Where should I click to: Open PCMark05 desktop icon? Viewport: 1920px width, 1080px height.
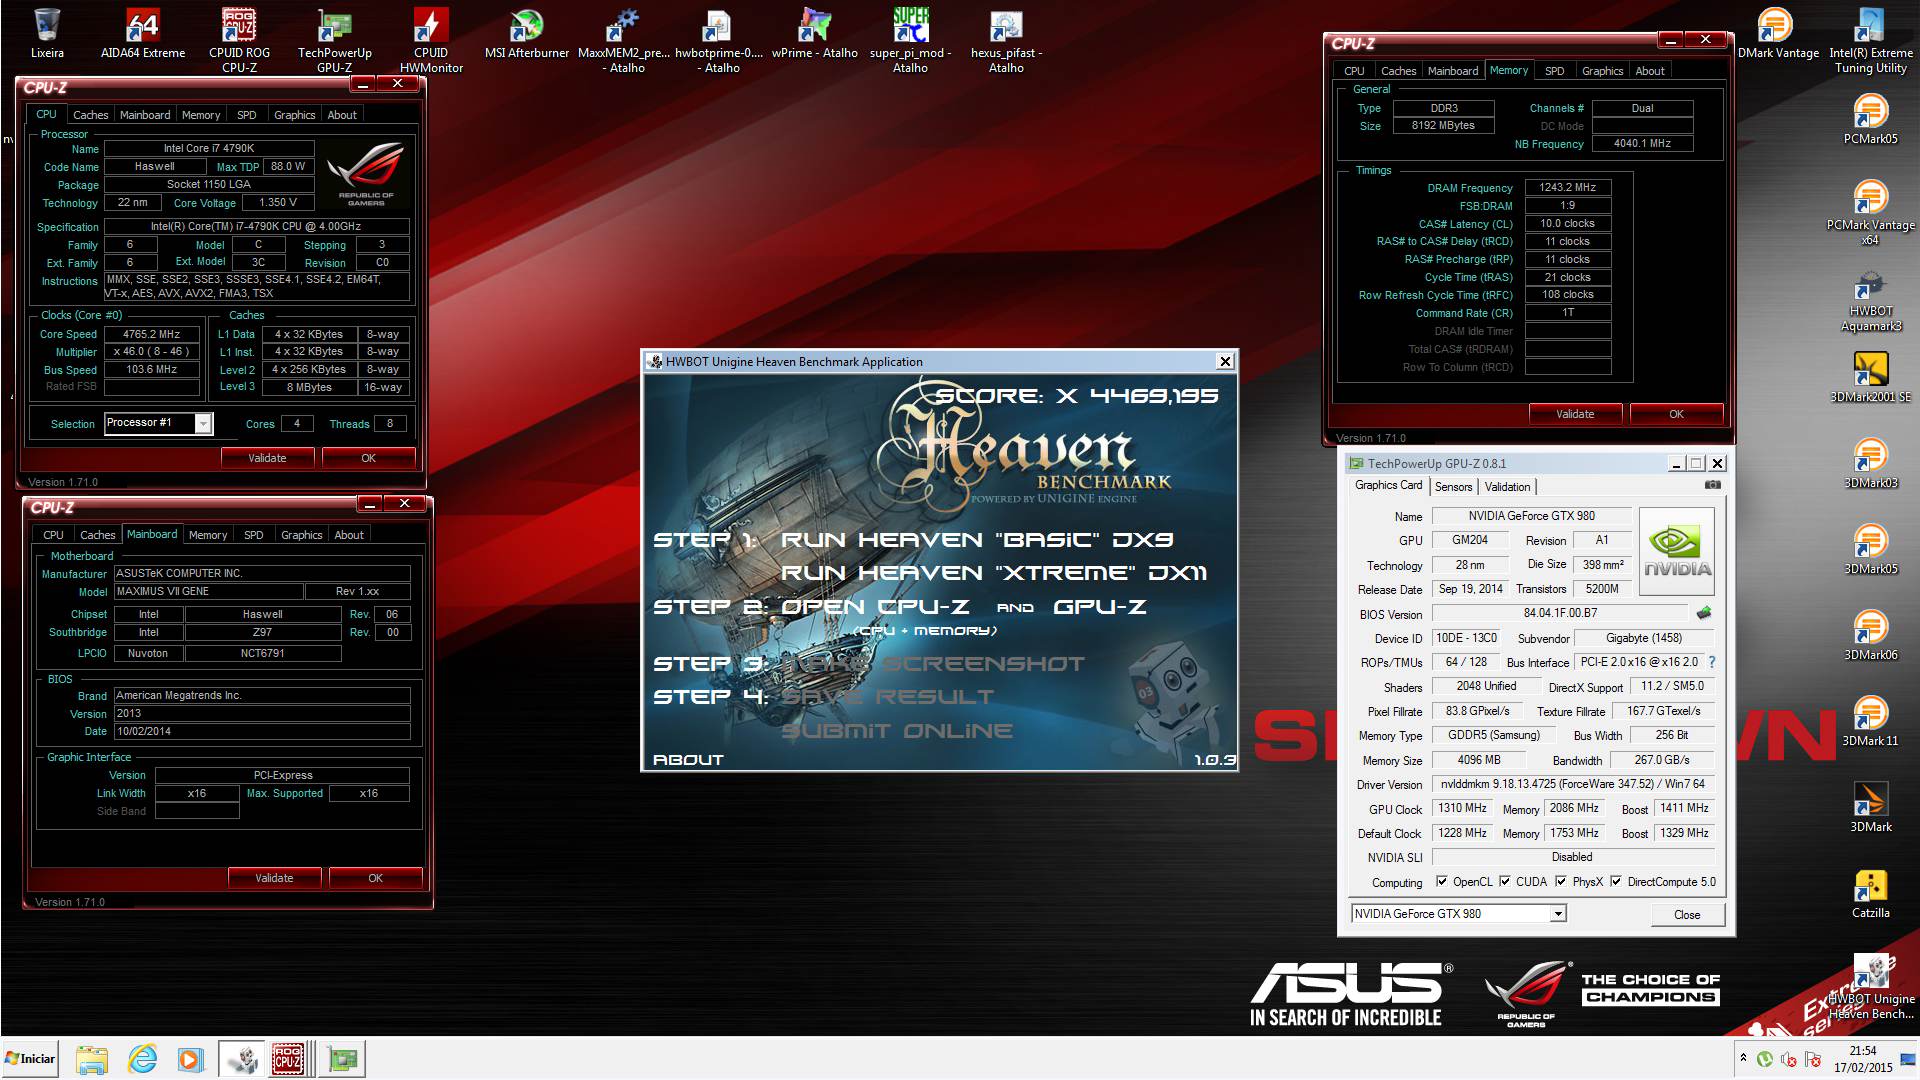point(1871,120)
